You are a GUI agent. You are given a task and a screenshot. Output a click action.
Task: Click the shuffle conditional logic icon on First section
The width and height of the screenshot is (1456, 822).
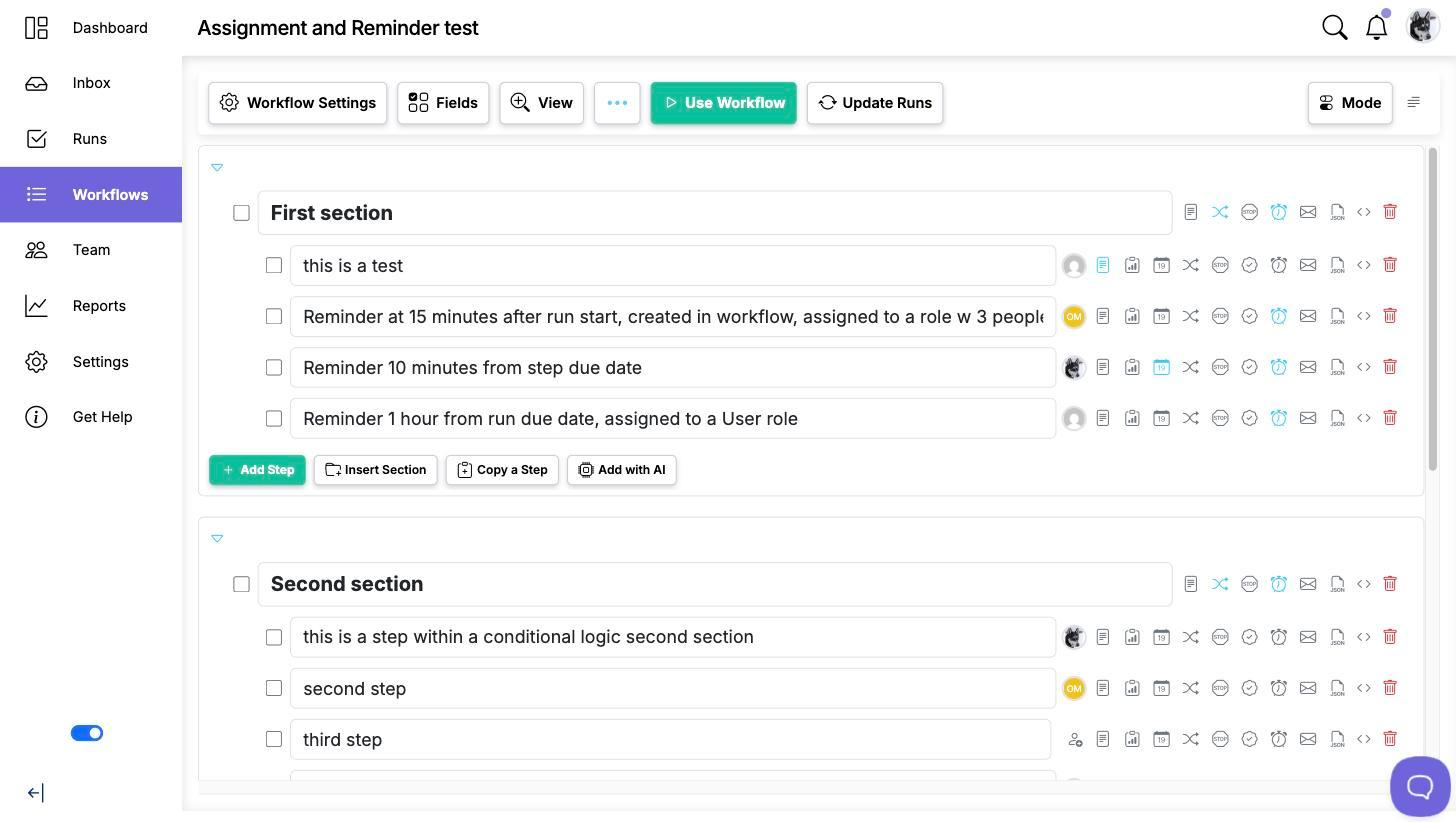click(1220, 212)
